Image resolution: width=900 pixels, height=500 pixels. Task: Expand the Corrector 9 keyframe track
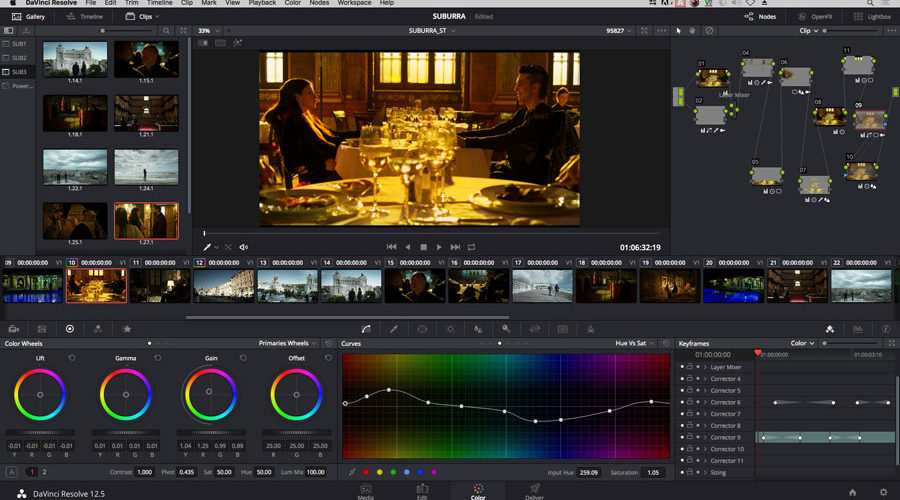[705, 437]
